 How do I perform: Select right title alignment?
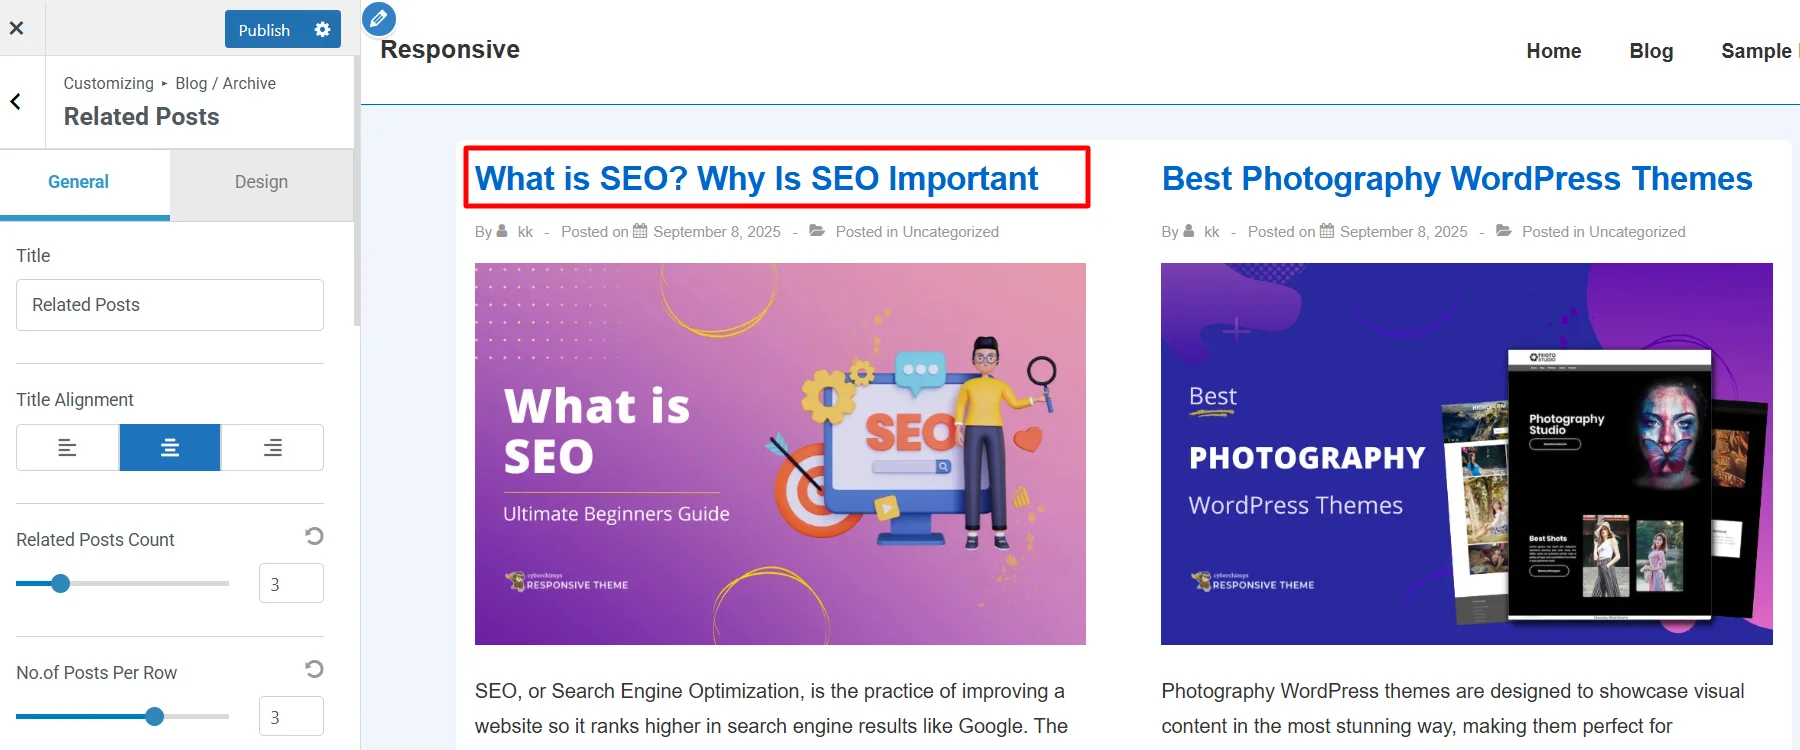pyautogui.click(x=272, y=447)
